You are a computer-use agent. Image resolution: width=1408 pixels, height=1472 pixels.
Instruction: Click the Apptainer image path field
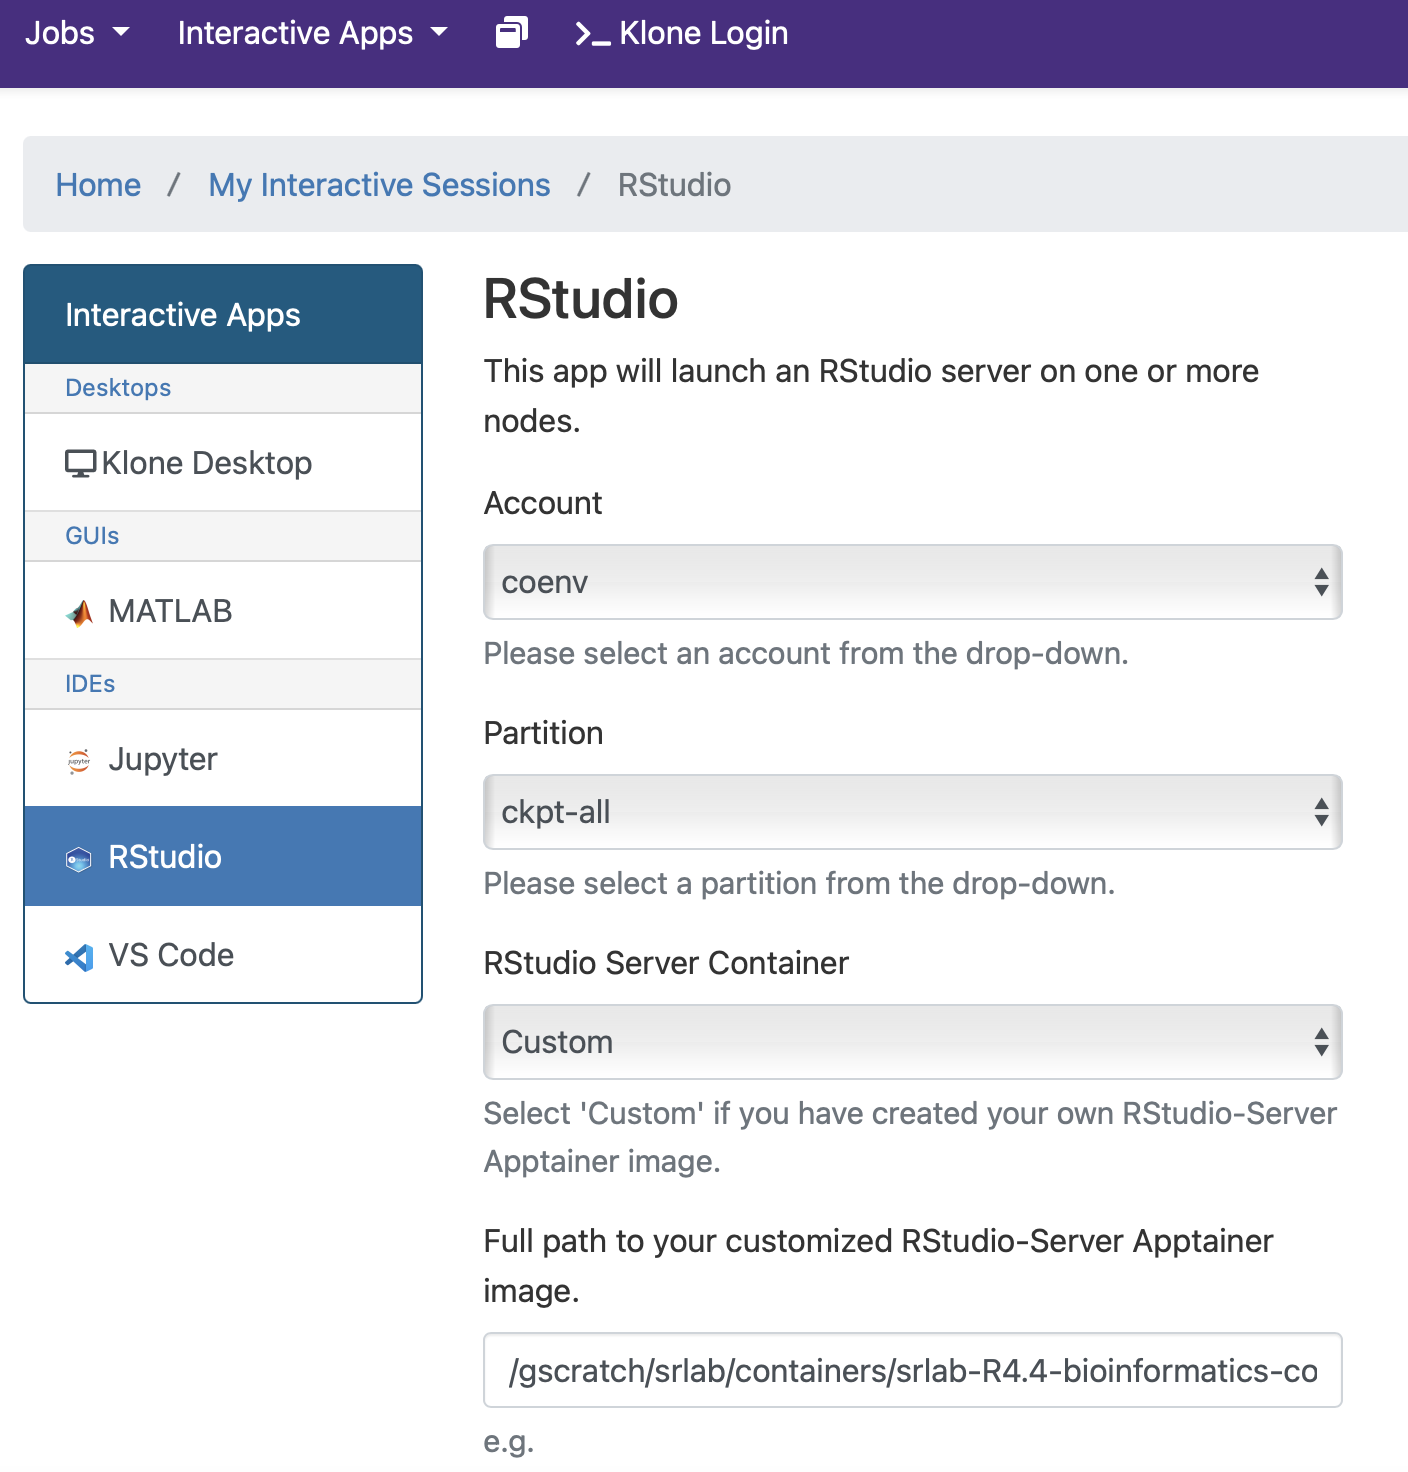[x=912, y=1370]
